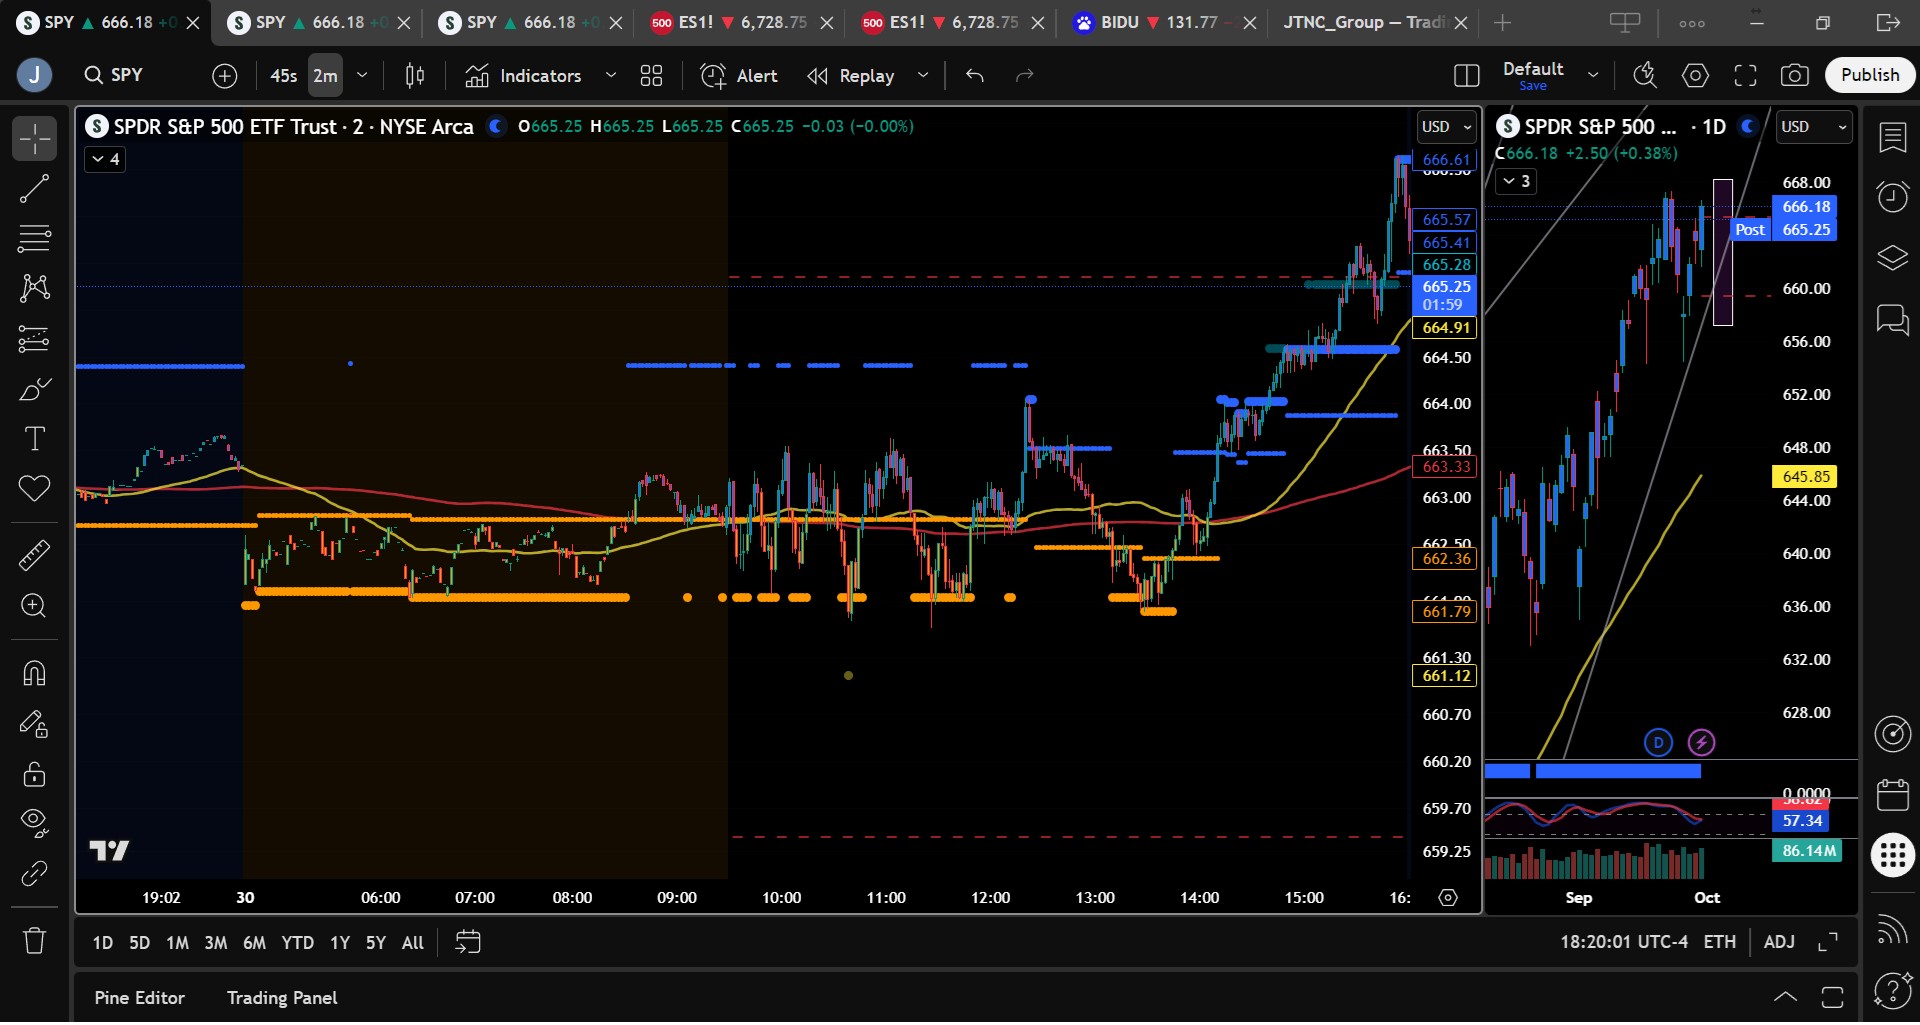Take a chart snapshot with camera
The height and width of the screenshot is (1025, 1920).
coord(1795,75)
